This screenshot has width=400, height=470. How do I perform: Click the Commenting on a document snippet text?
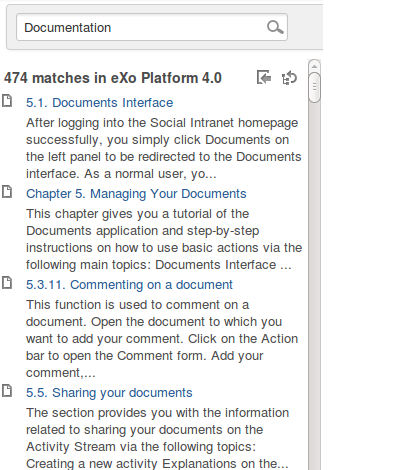click(x=162, y=339)
